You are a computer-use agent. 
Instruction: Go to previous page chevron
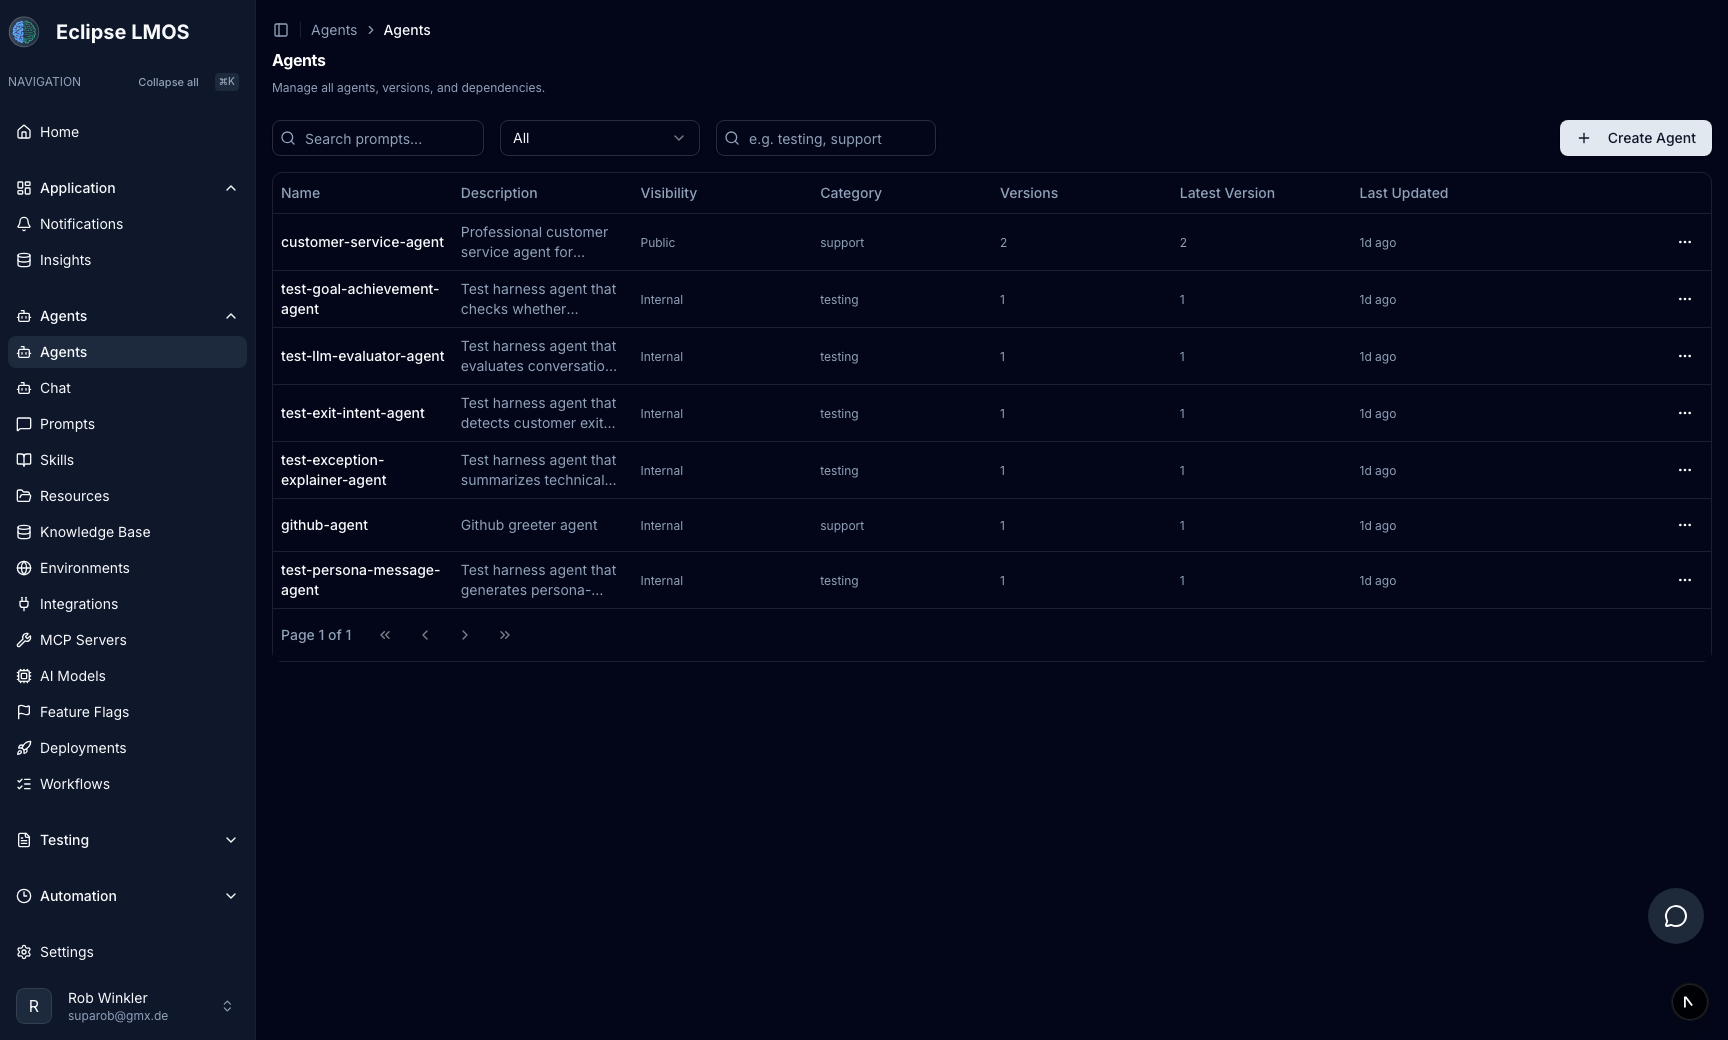(x=425, y=635)
